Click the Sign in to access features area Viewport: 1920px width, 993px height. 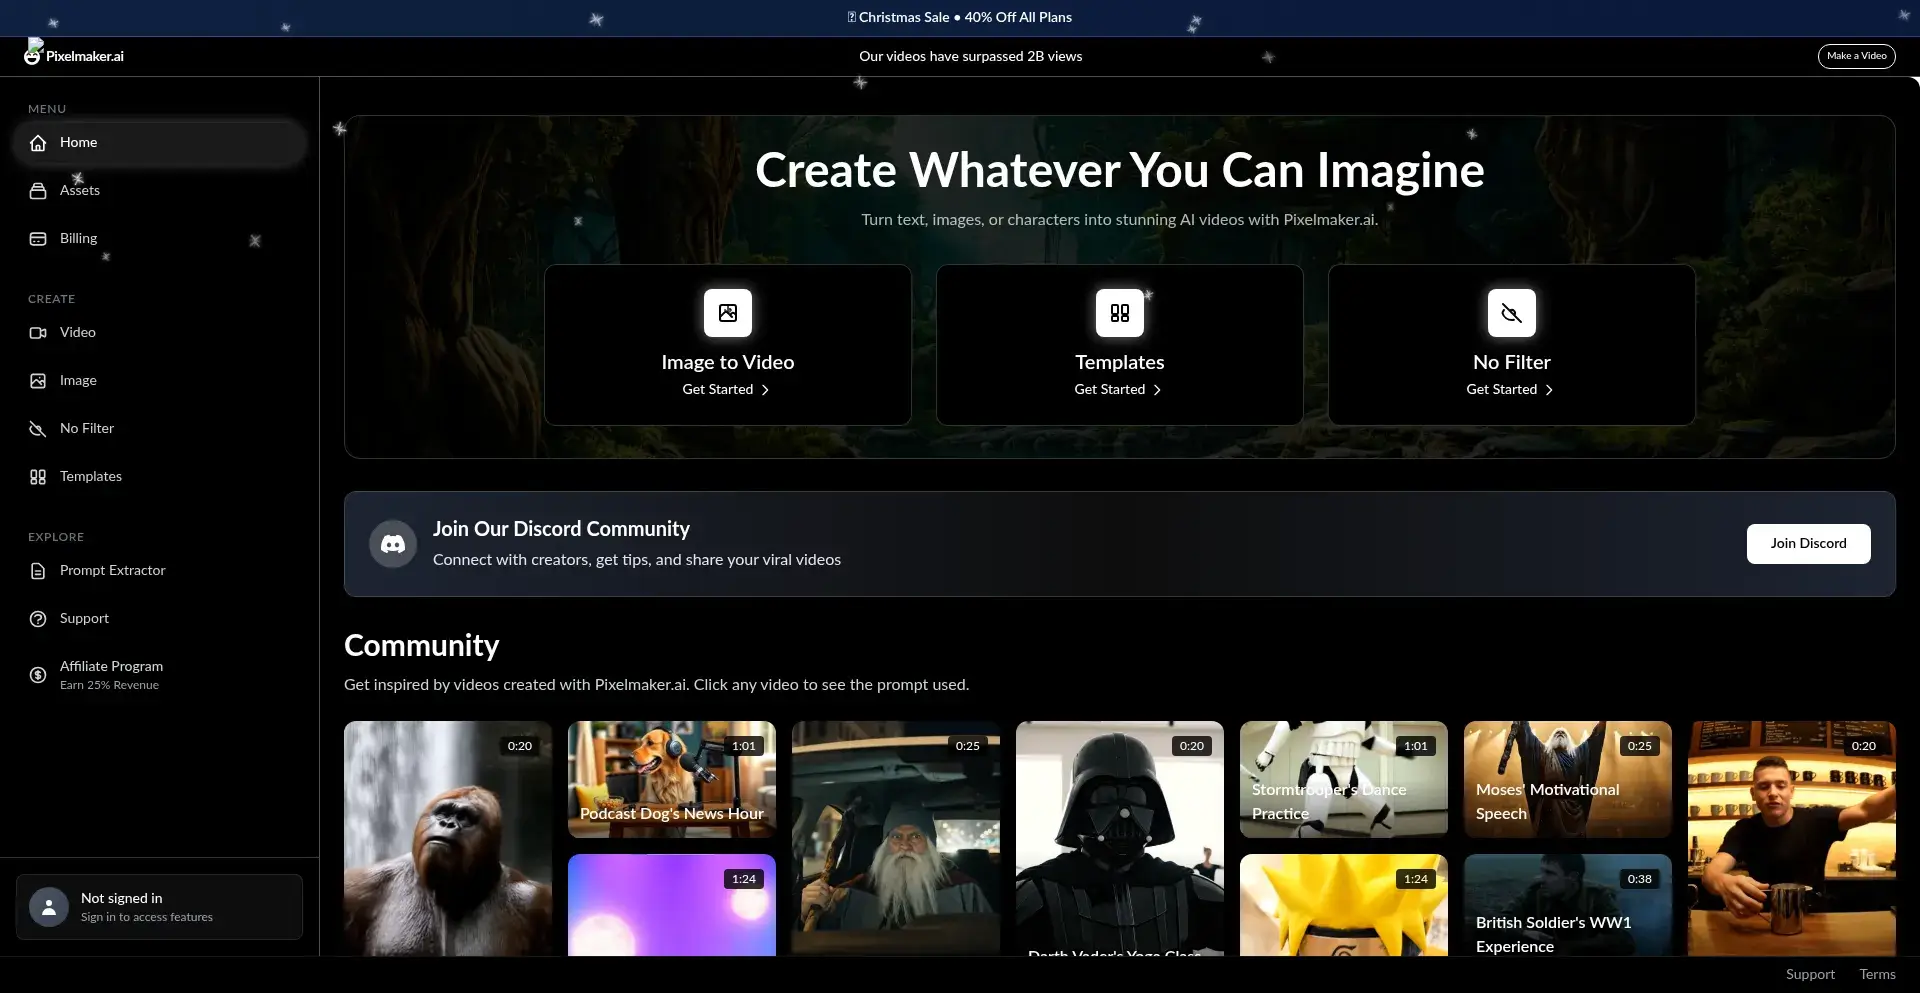coord(145,916)
